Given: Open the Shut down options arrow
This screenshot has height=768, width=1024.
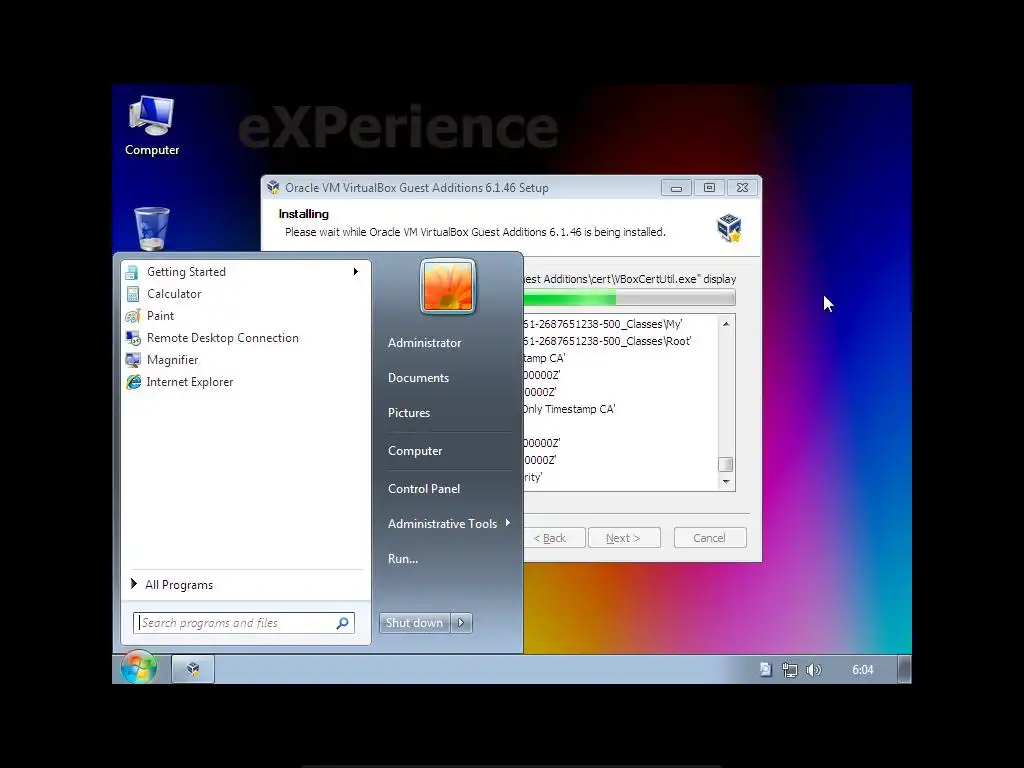Looking at the screenshot, I should [461, 623].
